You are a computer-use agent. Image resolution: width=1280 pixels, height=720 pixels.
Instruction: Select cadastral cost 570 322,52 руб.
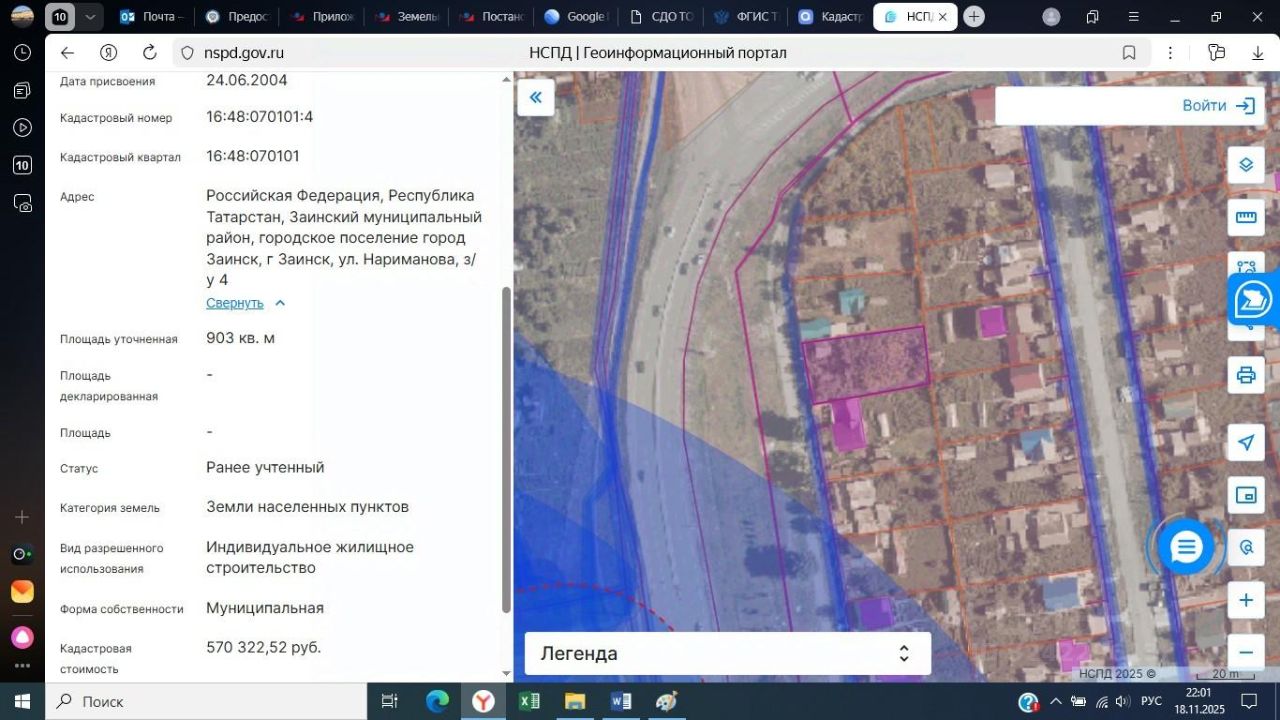click(x=264, y=647)
